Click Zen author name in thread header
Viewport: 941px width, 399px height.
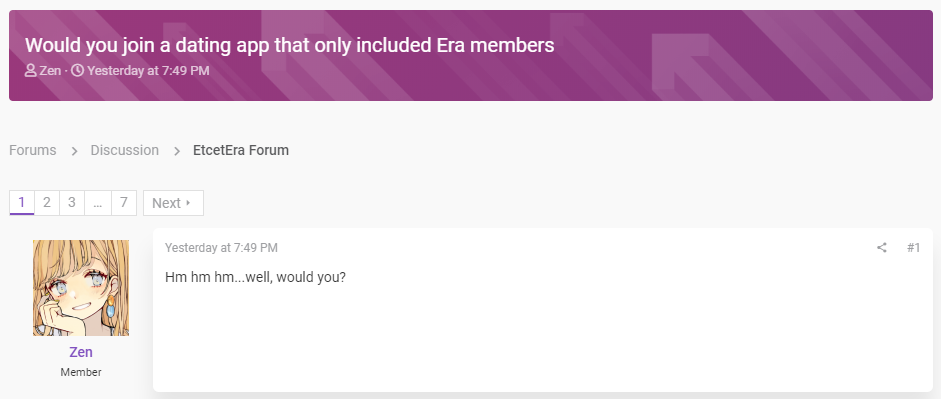coord(50,71)
